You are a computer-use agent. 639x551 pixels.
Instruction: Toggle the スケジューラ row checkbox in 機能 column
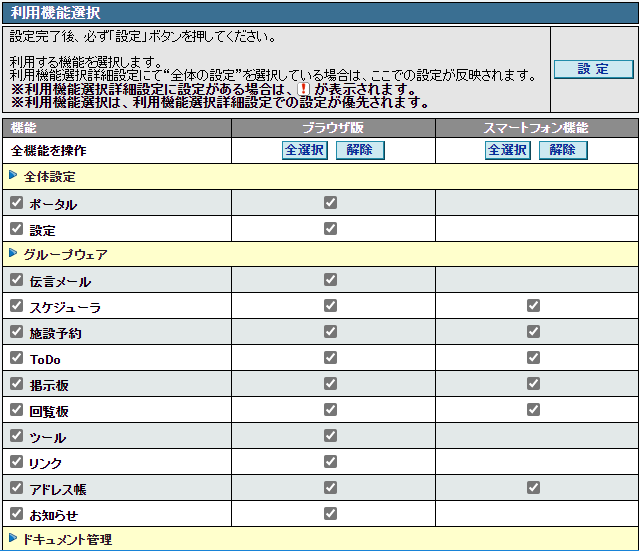click(x=16, y=306)
